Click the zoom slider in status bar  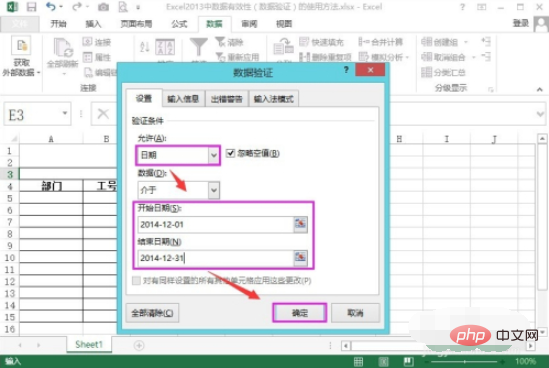pyautogui.click(x=465, y=361)
